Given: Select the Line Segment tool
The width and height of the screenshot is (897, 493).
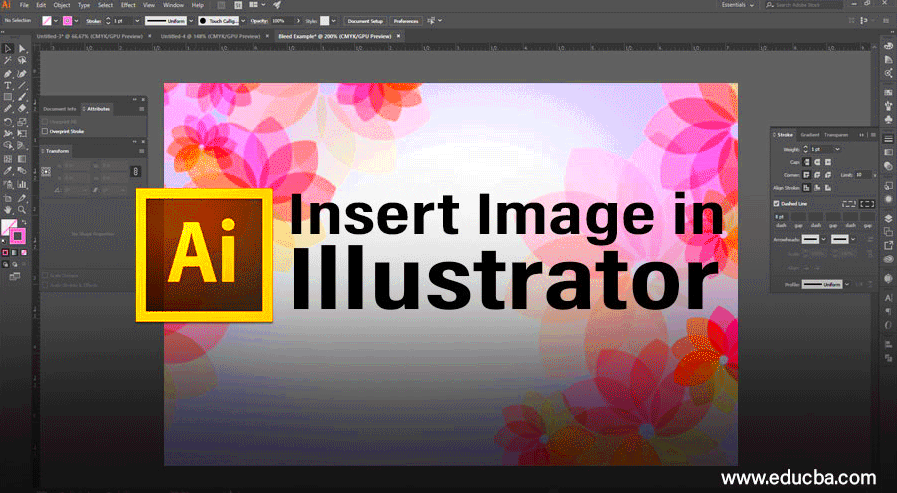Looking at the screenshot, I should 22,85.
